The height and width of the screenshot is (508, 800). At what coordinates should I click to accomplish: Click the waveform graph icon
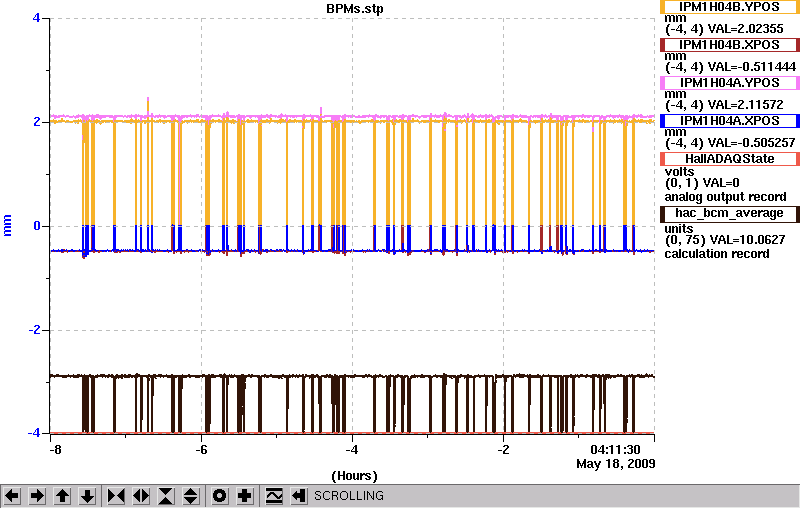(274, 496)
